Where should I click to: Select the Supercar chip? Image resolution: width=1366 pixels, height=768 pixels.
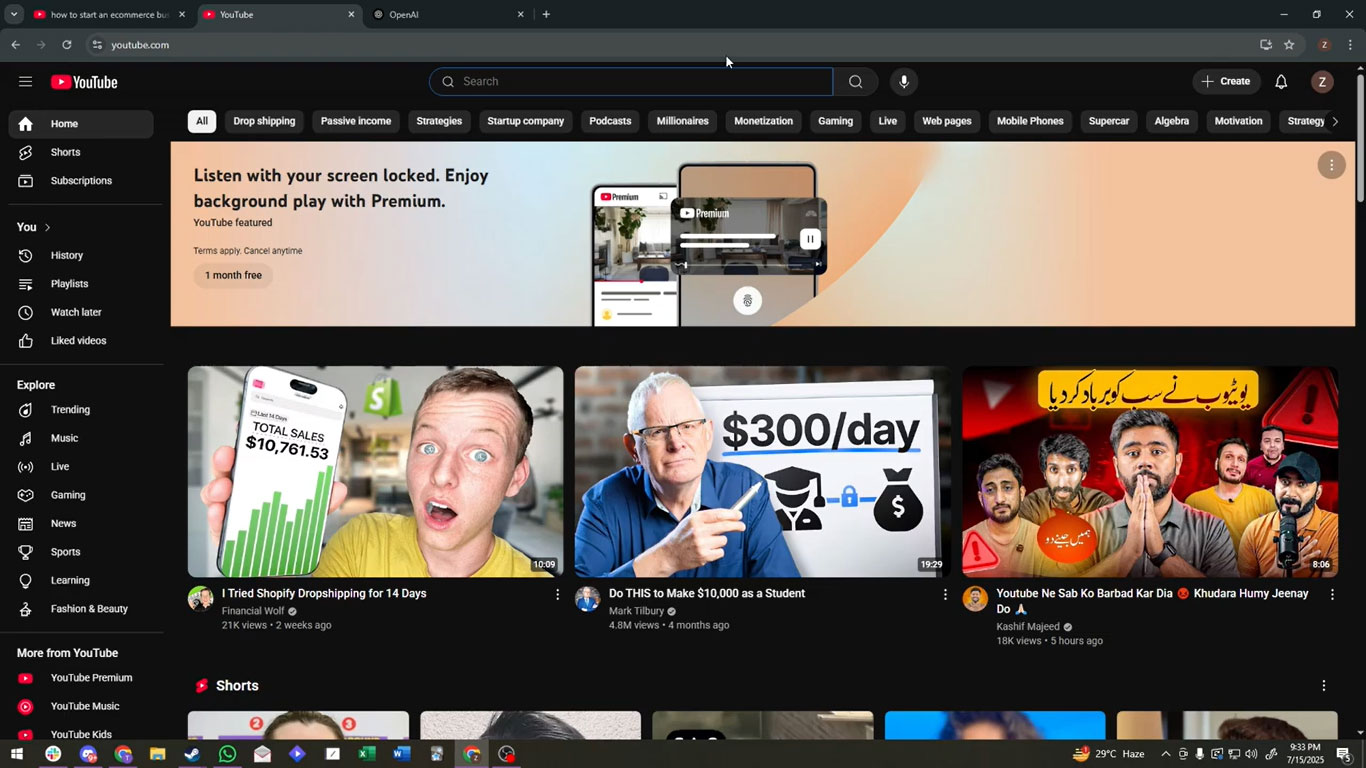coord(1109,121)
